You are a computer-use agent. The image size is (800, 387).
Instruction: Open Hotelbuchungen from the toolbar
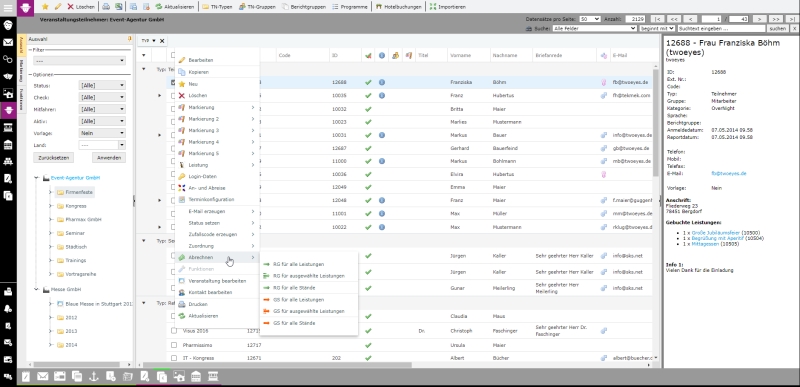(398, 7)
